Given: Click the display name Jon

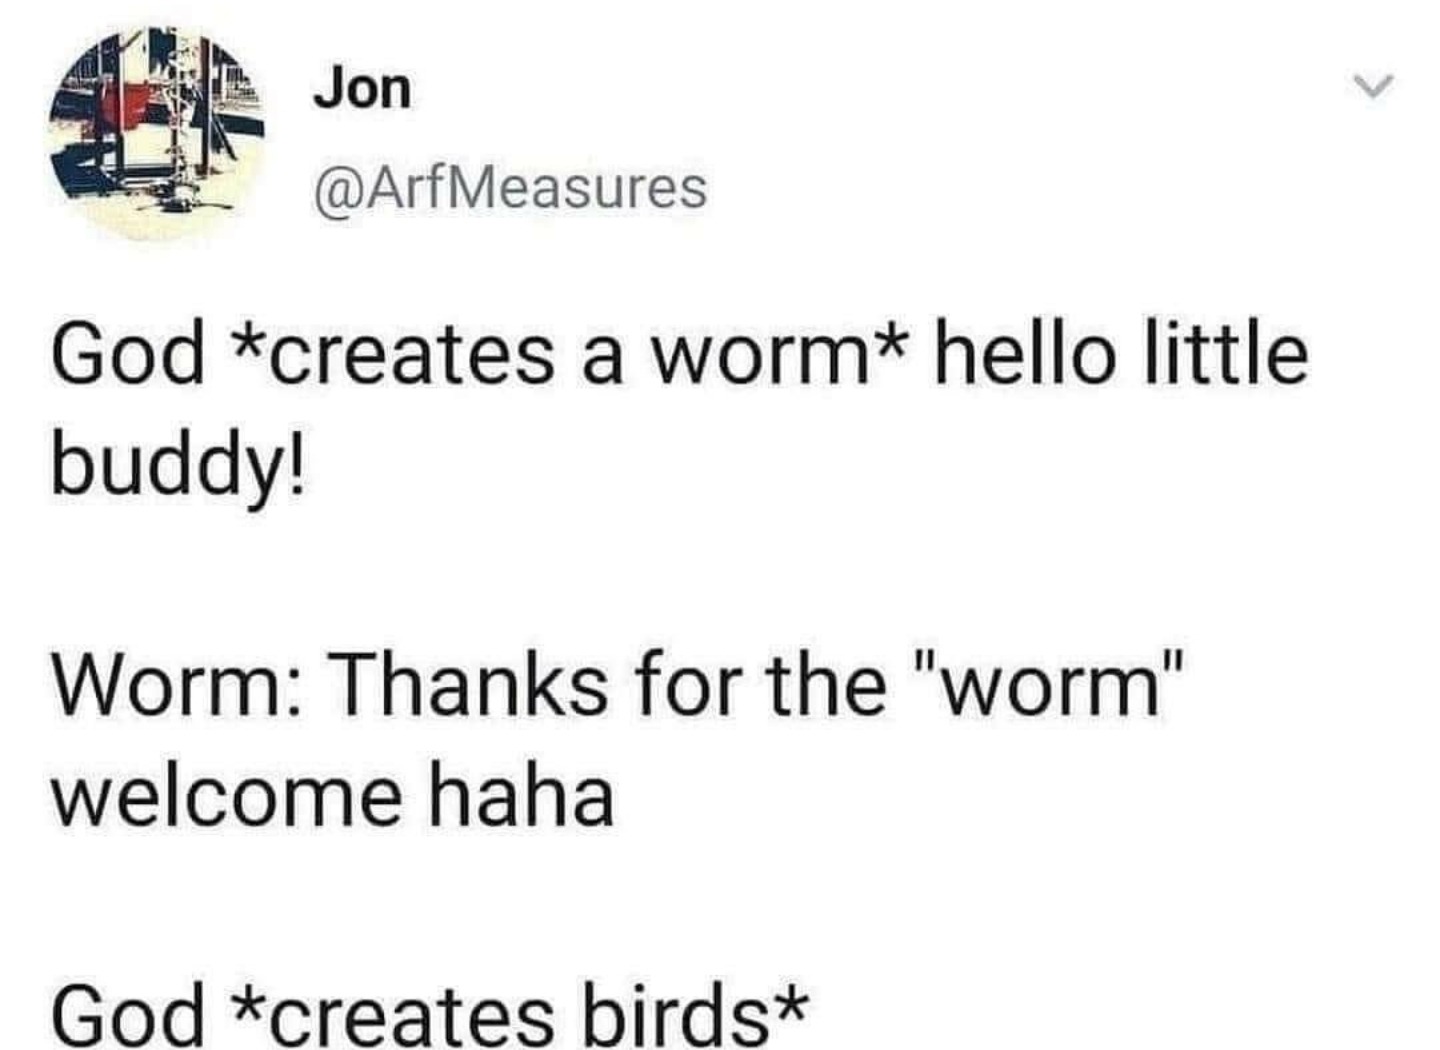Looking at the screenshot, I should click(x=362, y=89).
